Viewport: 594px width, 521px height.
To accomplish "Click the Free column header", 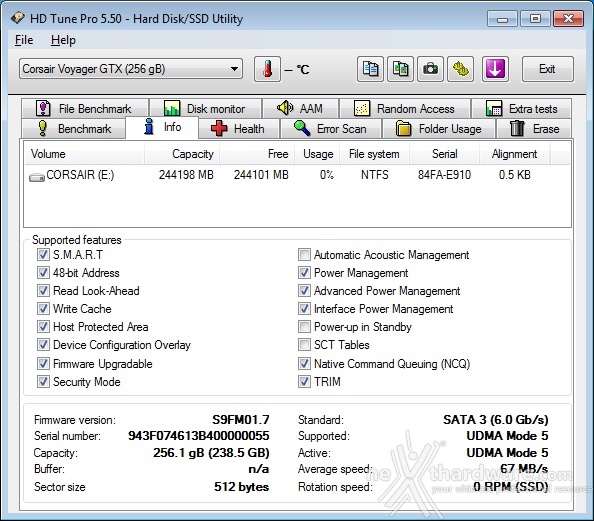I will (x=257, y=154).
